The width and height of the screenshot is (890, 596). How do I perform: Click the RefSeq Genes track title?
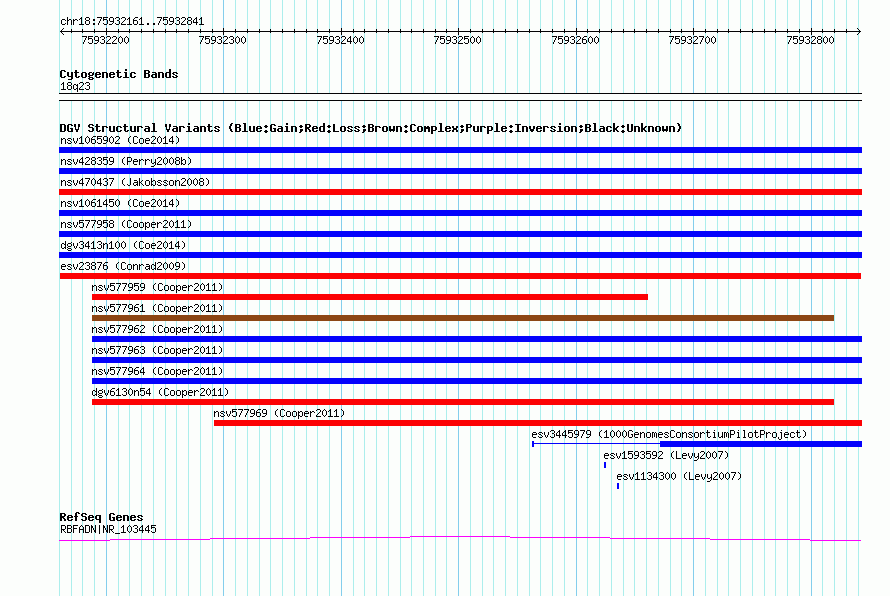click(x=101, y=517)
